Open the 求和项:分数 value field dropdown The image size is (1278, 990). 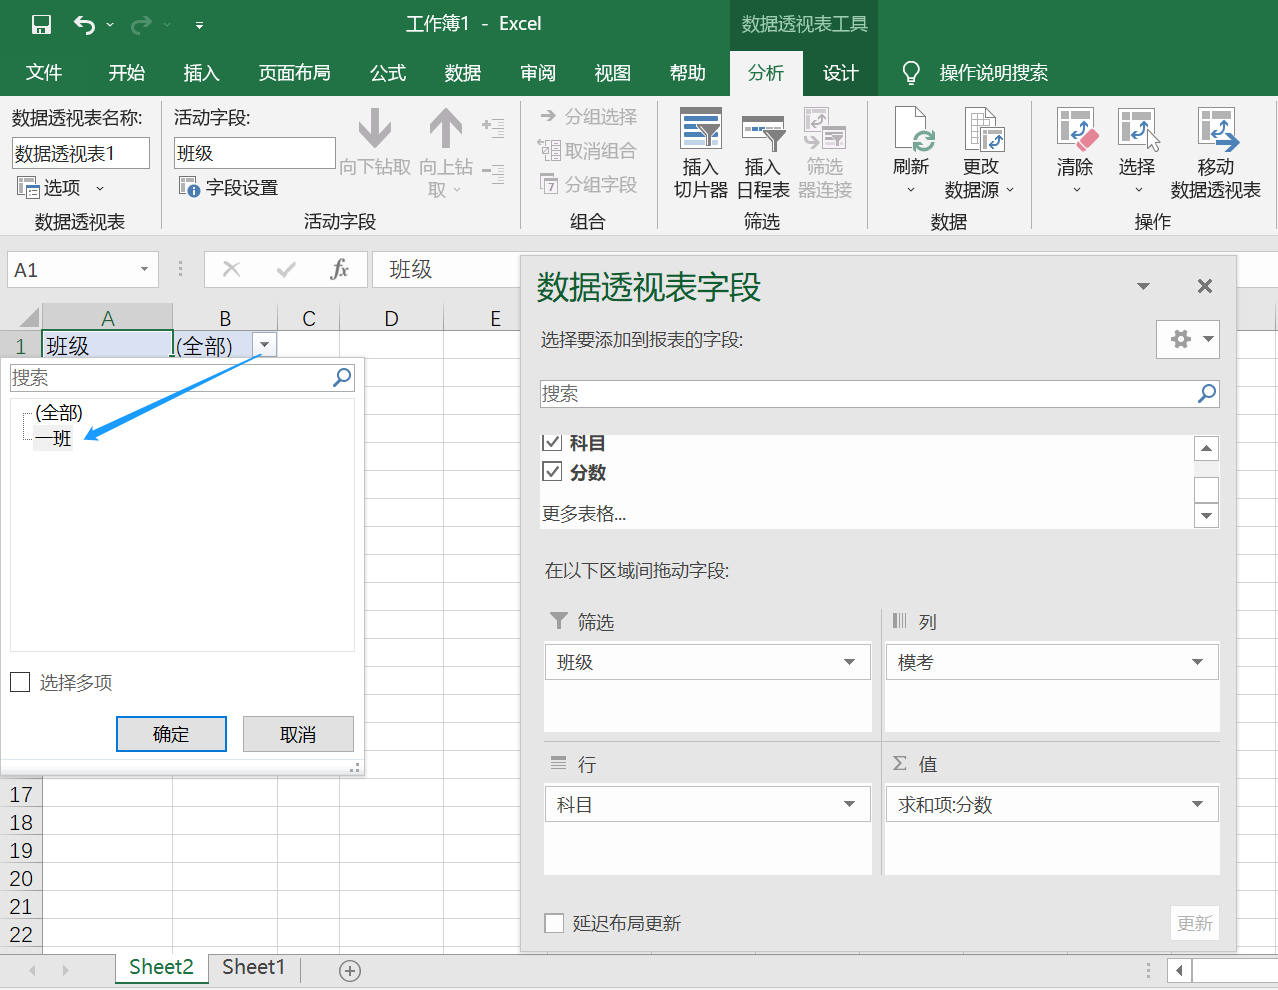(1197, 804)
